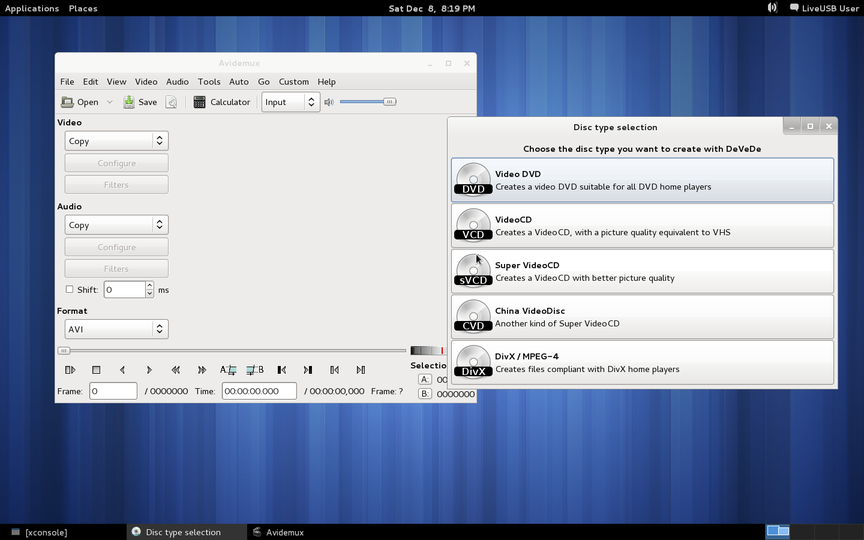Expand the AVI format dropdown
Viewport: 864px width, 540px height.
point(116,329)
